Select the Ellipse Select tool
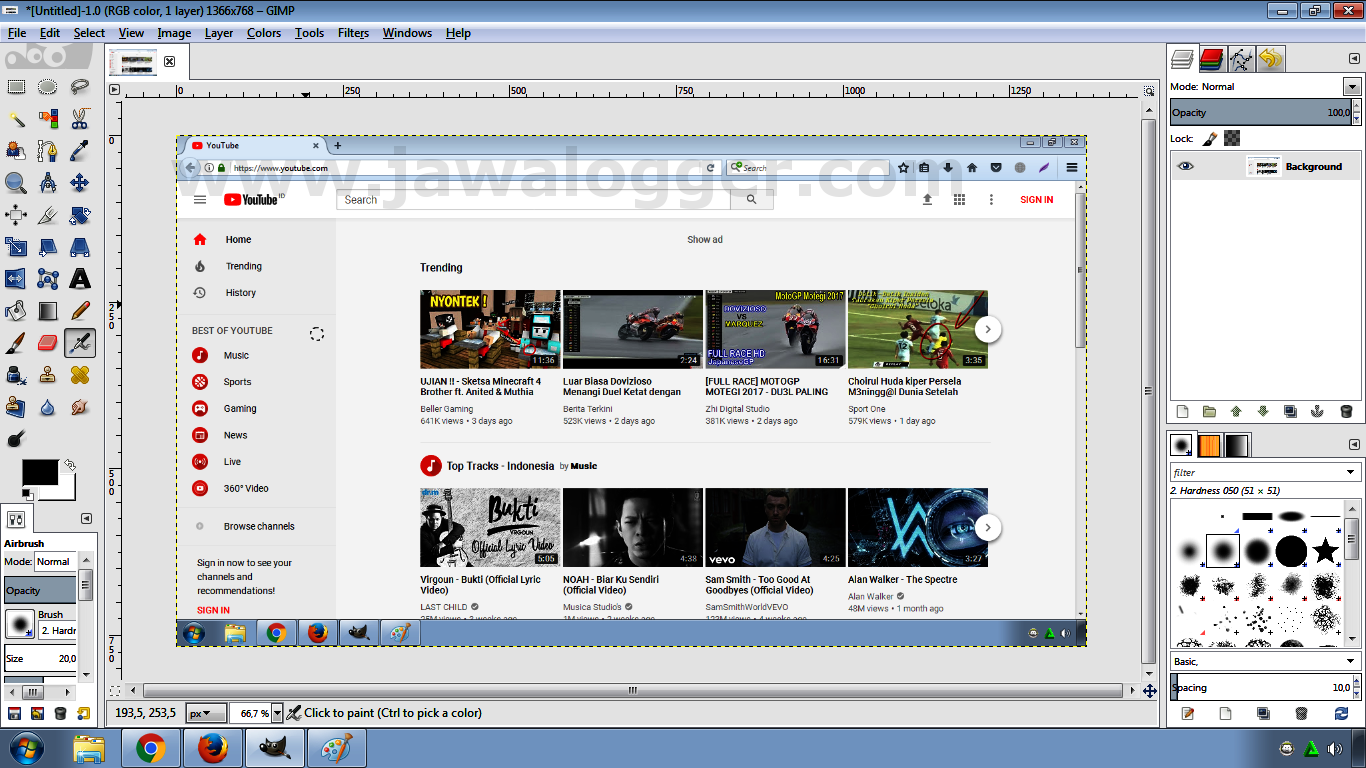Viewport: 1366px width, 768px height. pos(48,87)
